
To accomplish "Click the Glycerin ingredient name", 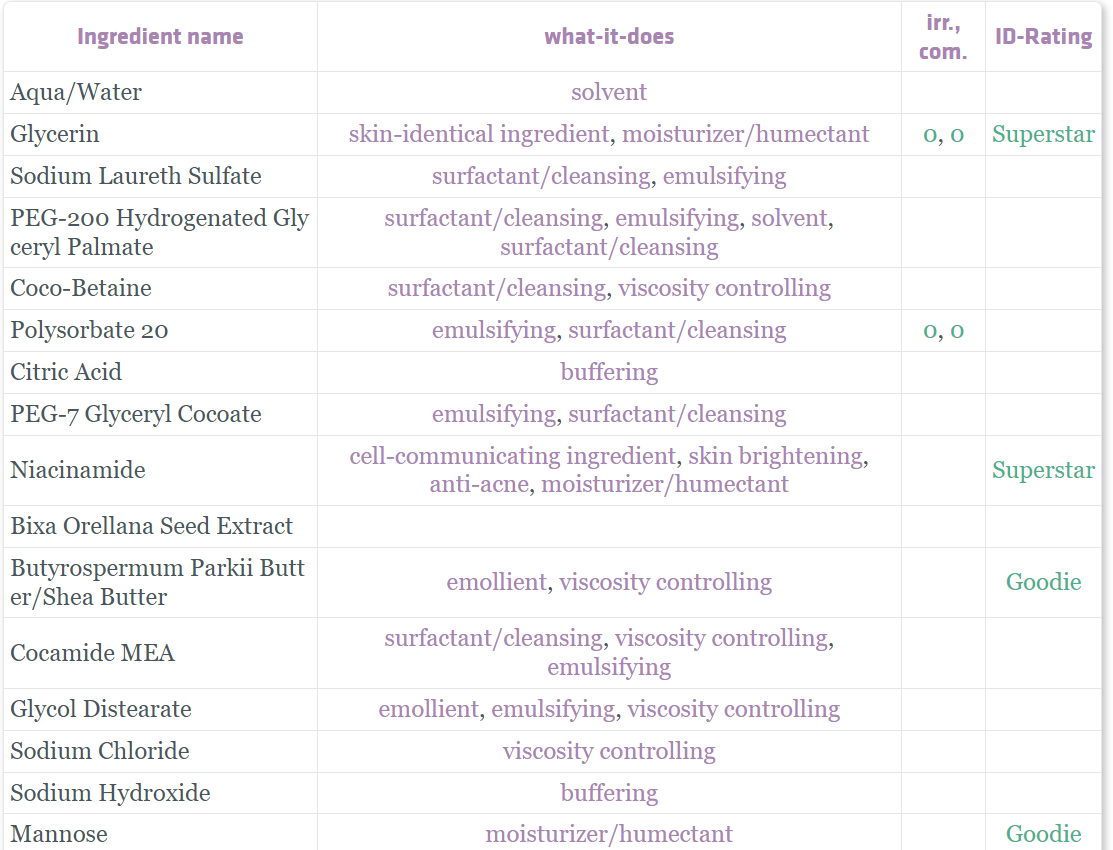I will pyautogui.click(x=55, y=134).
